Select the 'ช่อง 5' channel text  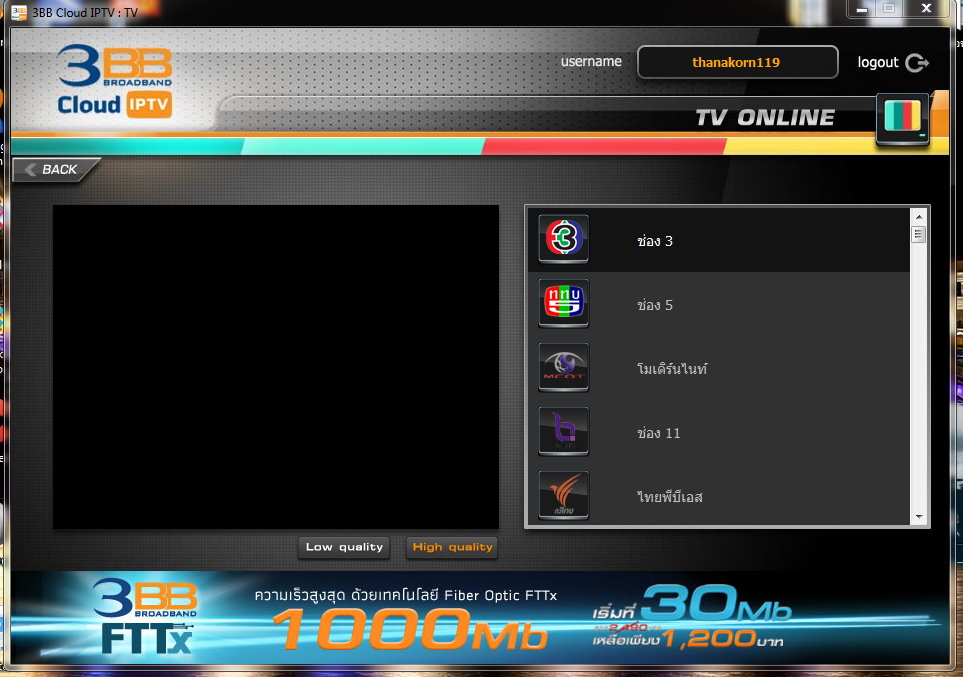click(x=655, y=305)
